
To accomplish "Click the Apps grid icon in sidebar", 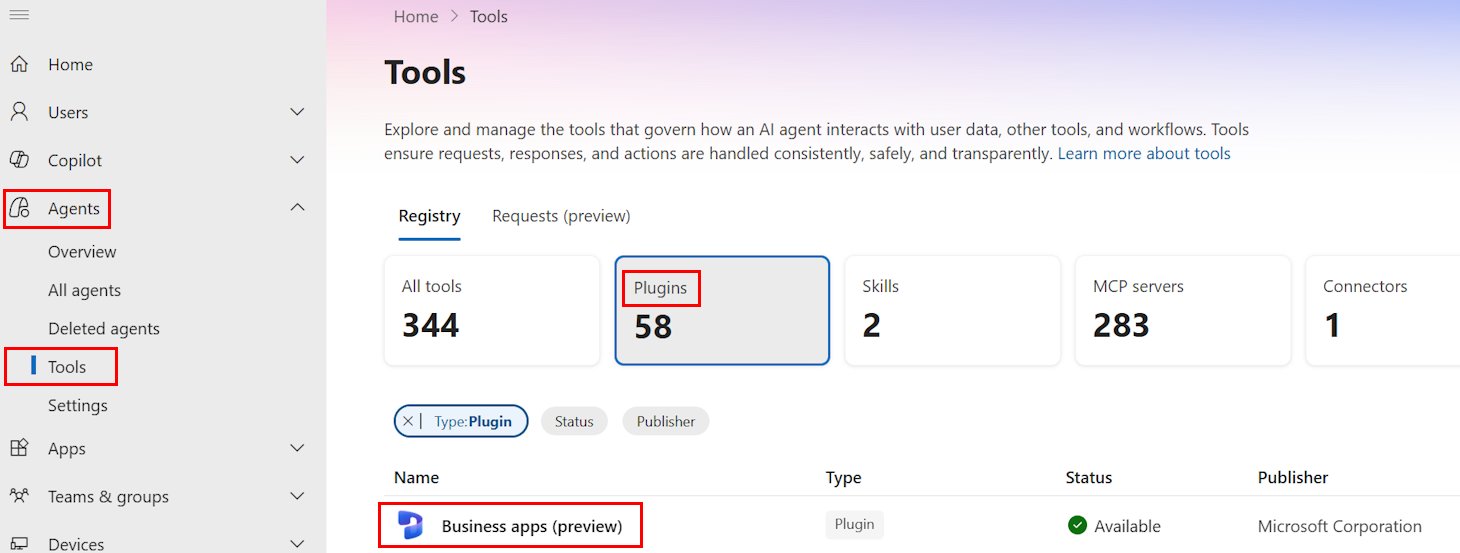I will tap(19, 448).
